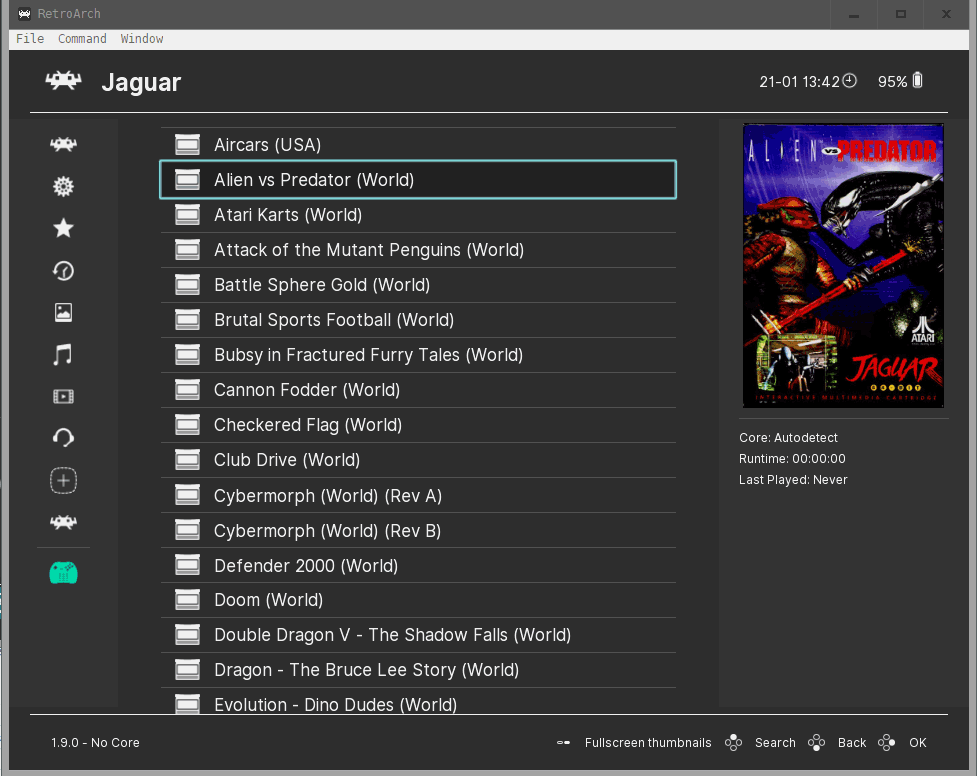The height and width of the screenshot is (776, 977).
Task: Click the cartridge icon beside Club Drive
Action: (187, 460)
